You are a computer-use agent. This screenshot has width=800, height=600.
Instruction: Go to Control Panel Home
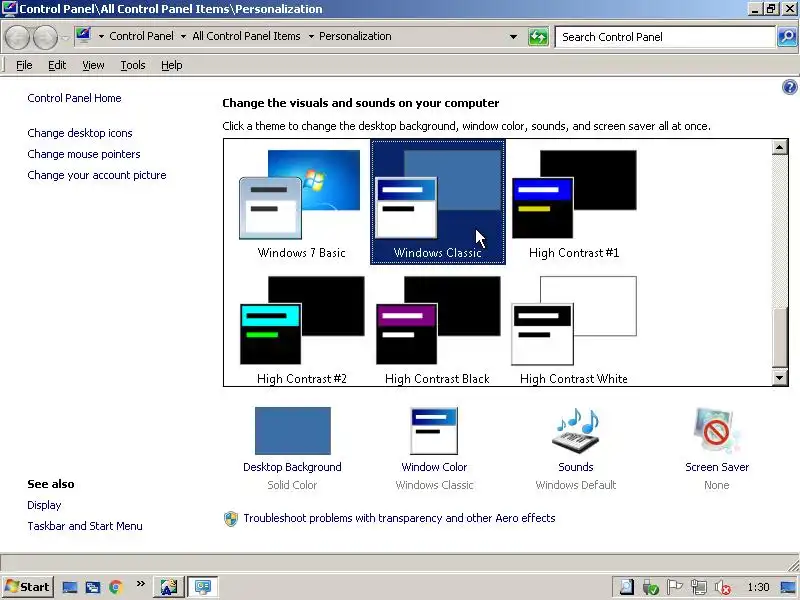pos(74,98)
